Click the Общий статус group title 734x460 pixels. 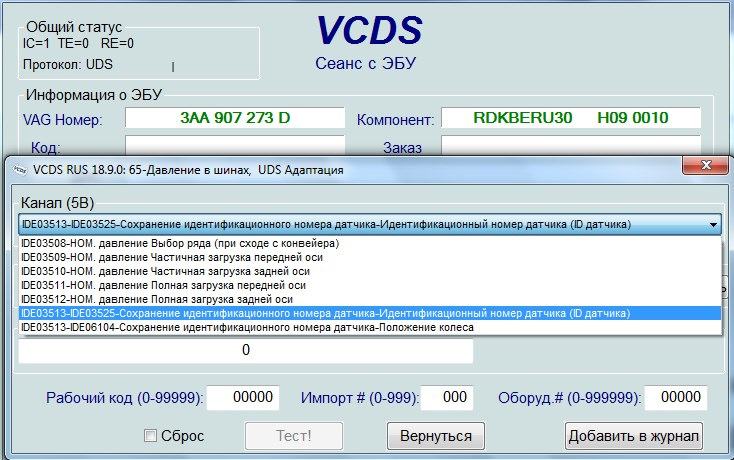click(74, 27)
